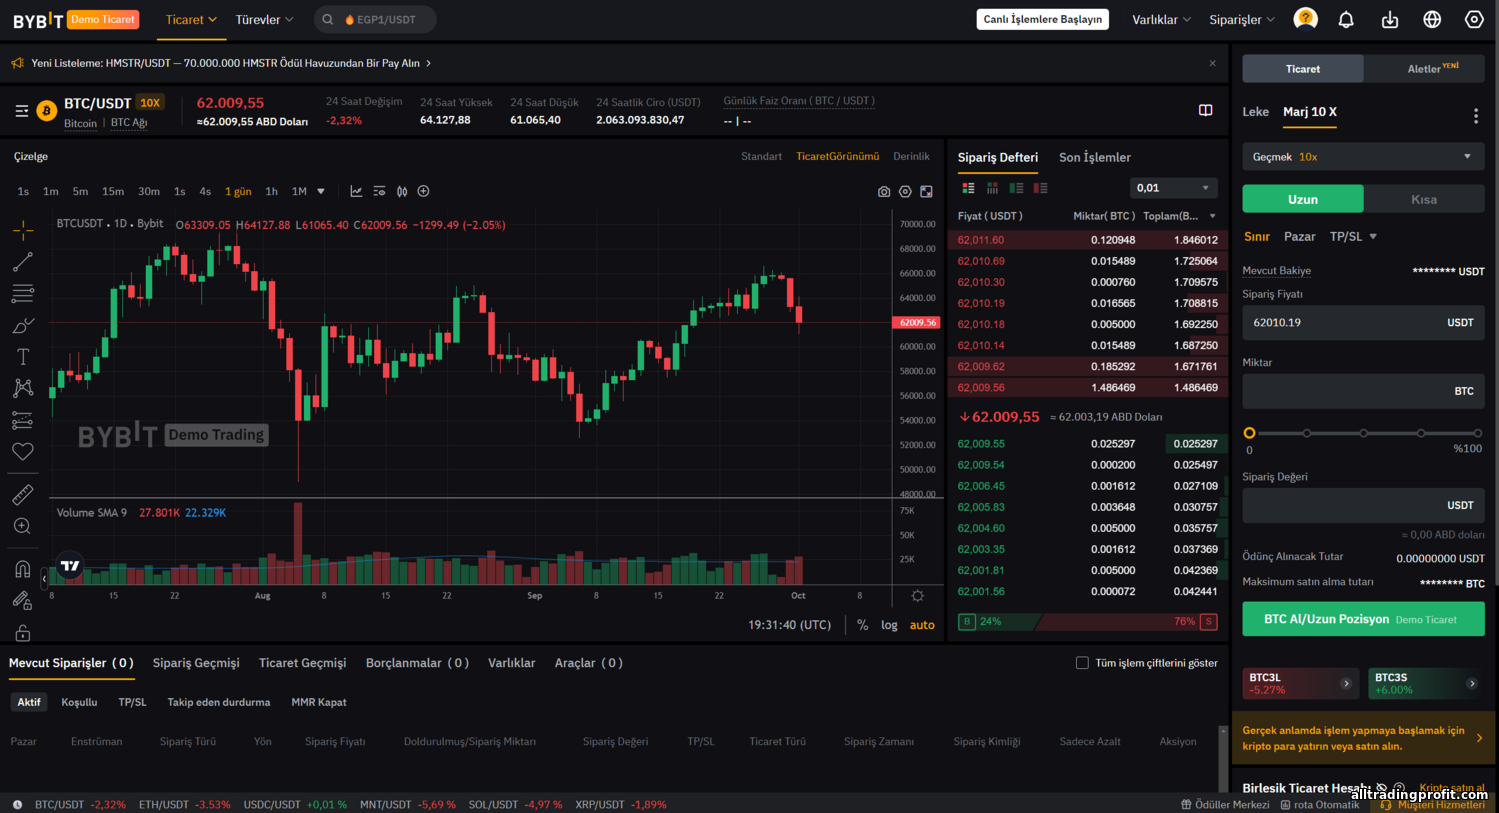1499x813 pixels.
Task: Select the Derinlik chart view
Action: tap(911, 156)
